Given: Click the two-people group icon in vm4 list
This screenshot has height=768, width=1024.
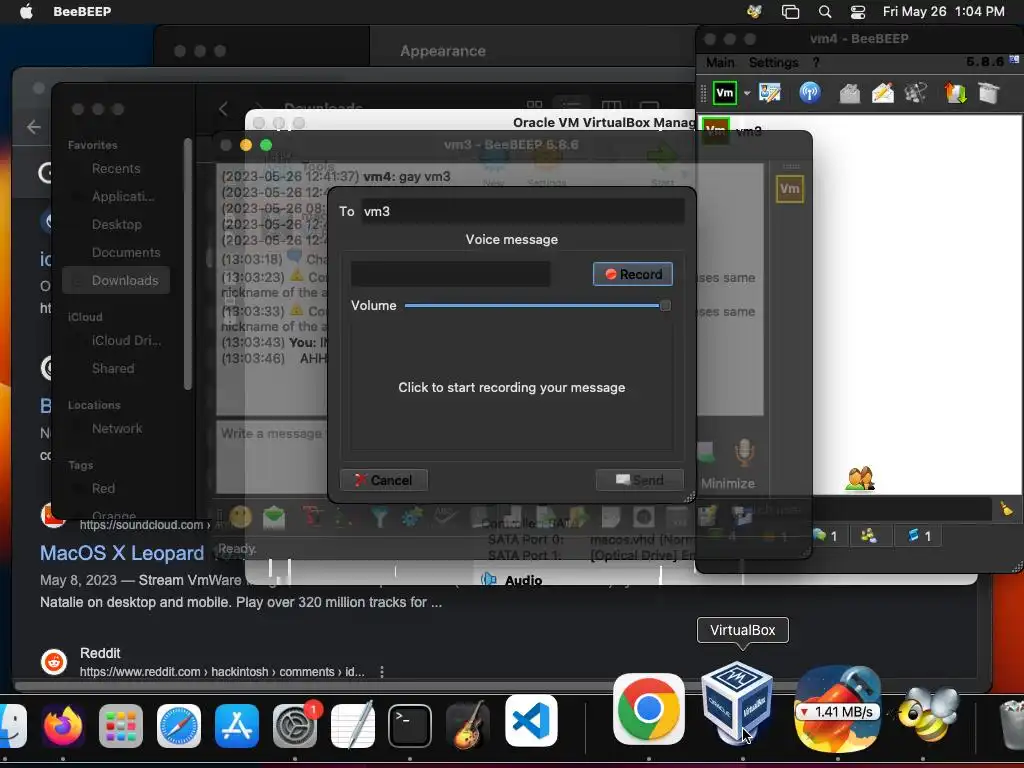Looking at the screenshot, I should pyautogui.click(x=859, y=479).
